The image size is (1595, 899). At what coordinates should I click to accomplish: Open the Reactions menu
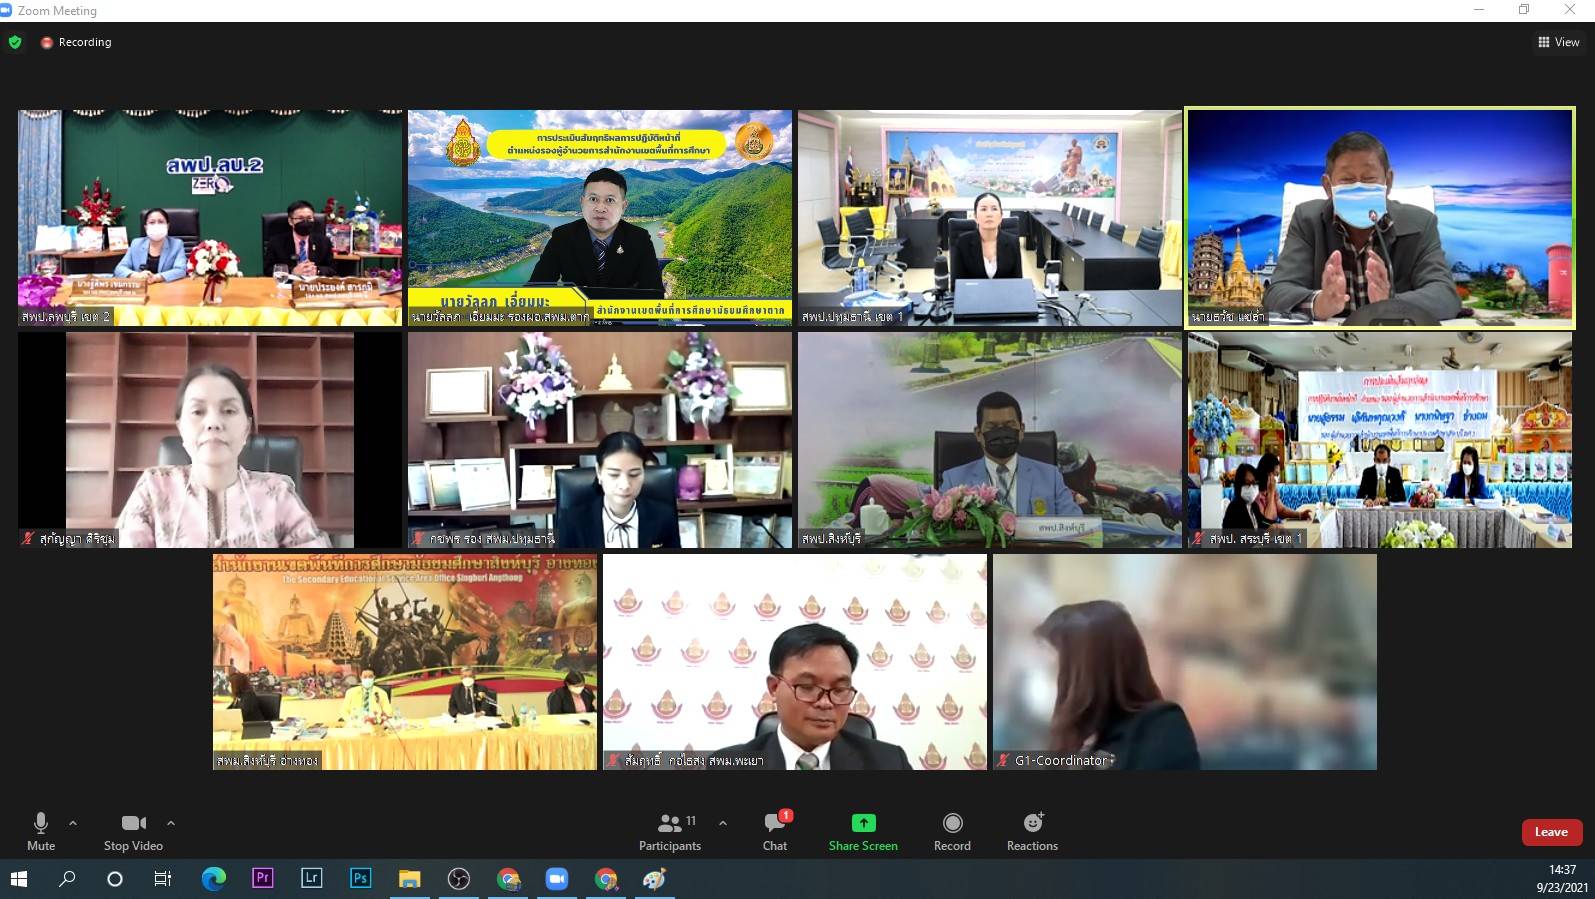coord(1032,831)
